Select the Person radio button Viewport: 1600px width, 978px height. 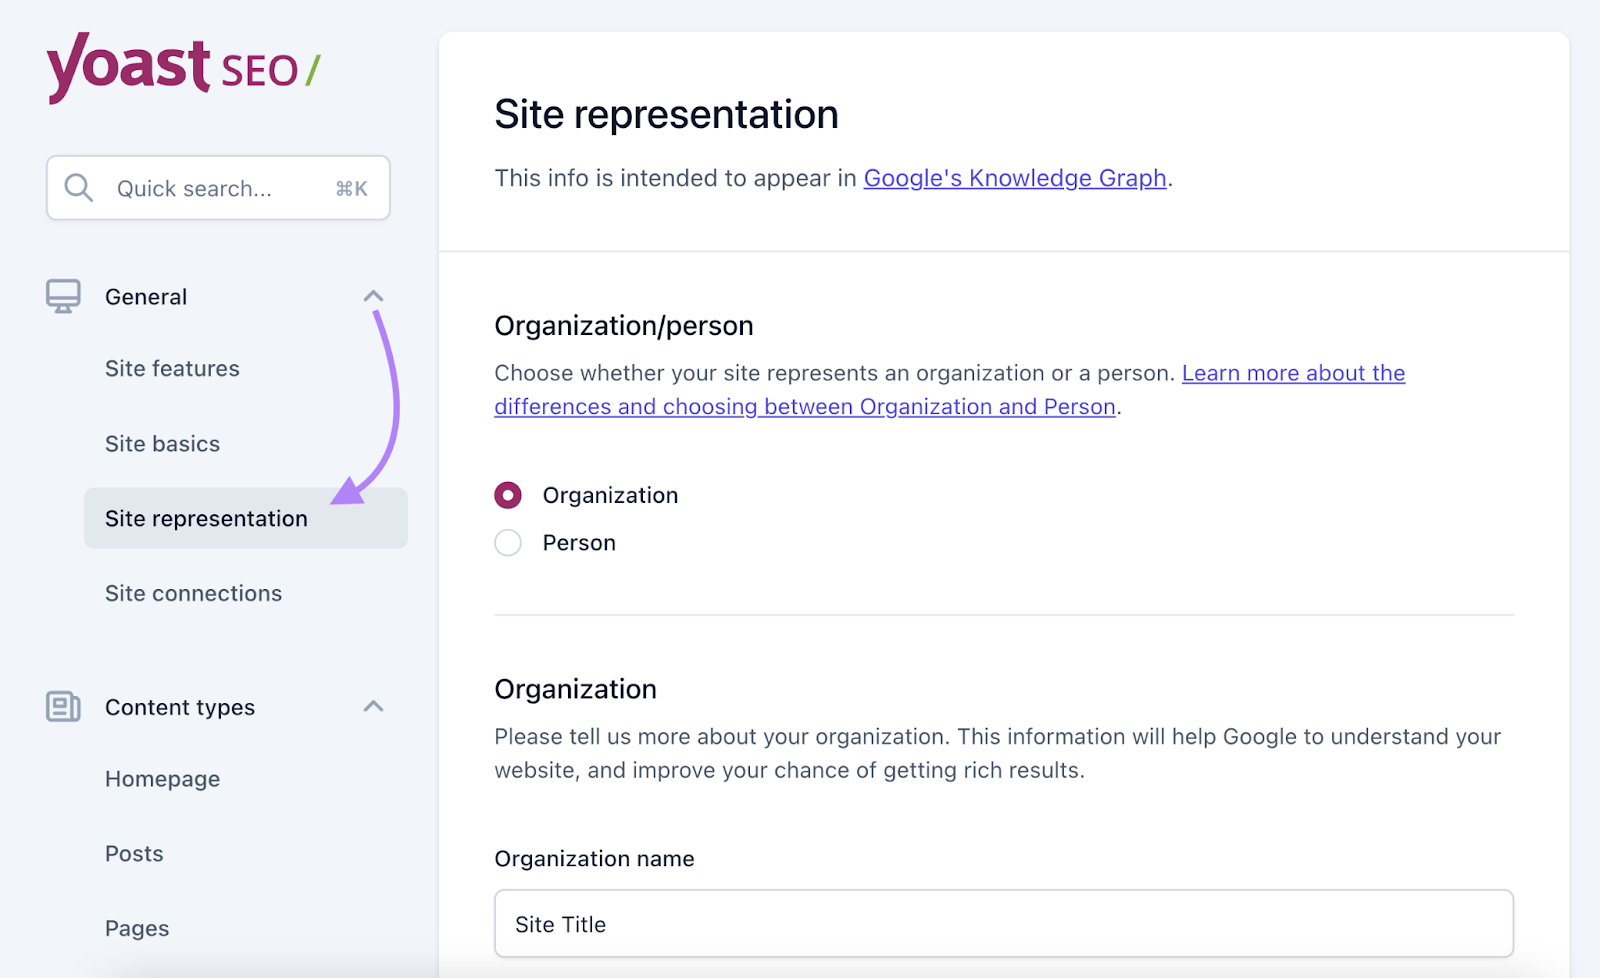point(508,542)
